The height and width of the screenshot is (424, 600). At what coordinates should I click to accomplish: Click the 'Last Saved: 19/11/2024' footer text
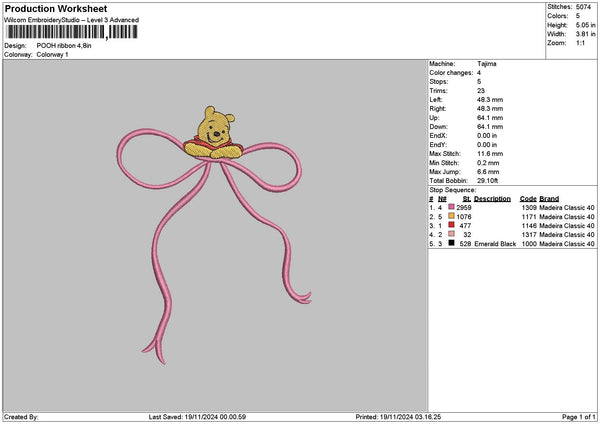[x=197, y=417]
